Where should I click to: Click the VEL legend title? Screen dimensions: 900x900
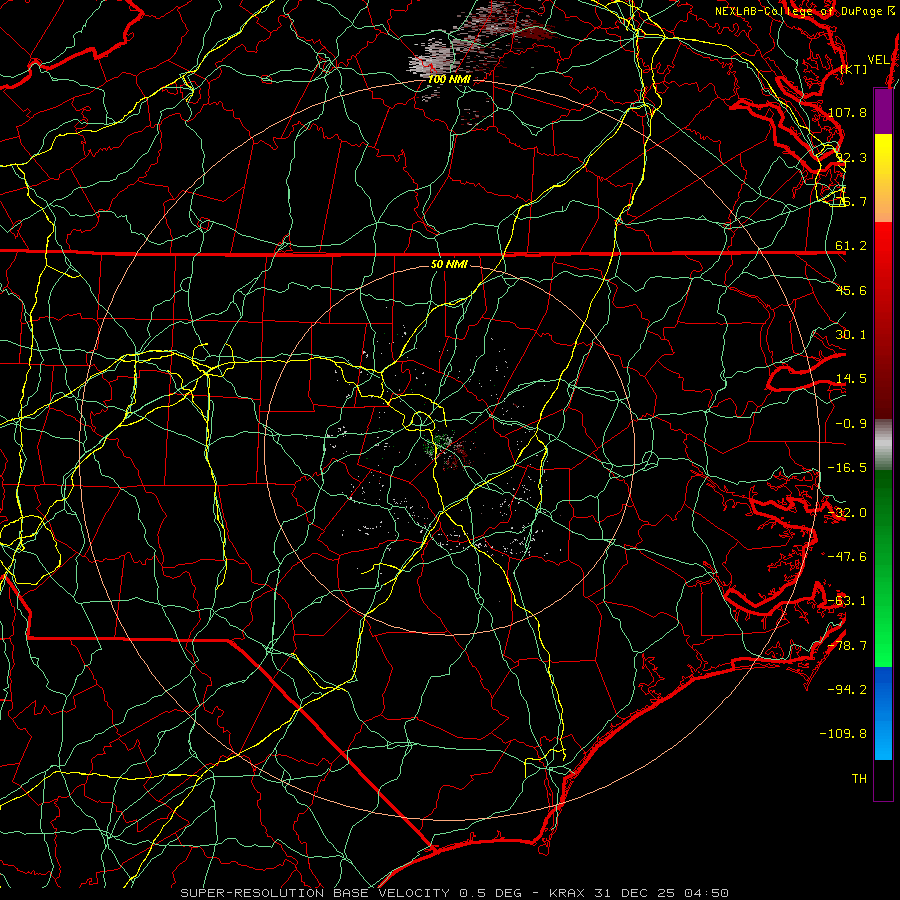878,59
